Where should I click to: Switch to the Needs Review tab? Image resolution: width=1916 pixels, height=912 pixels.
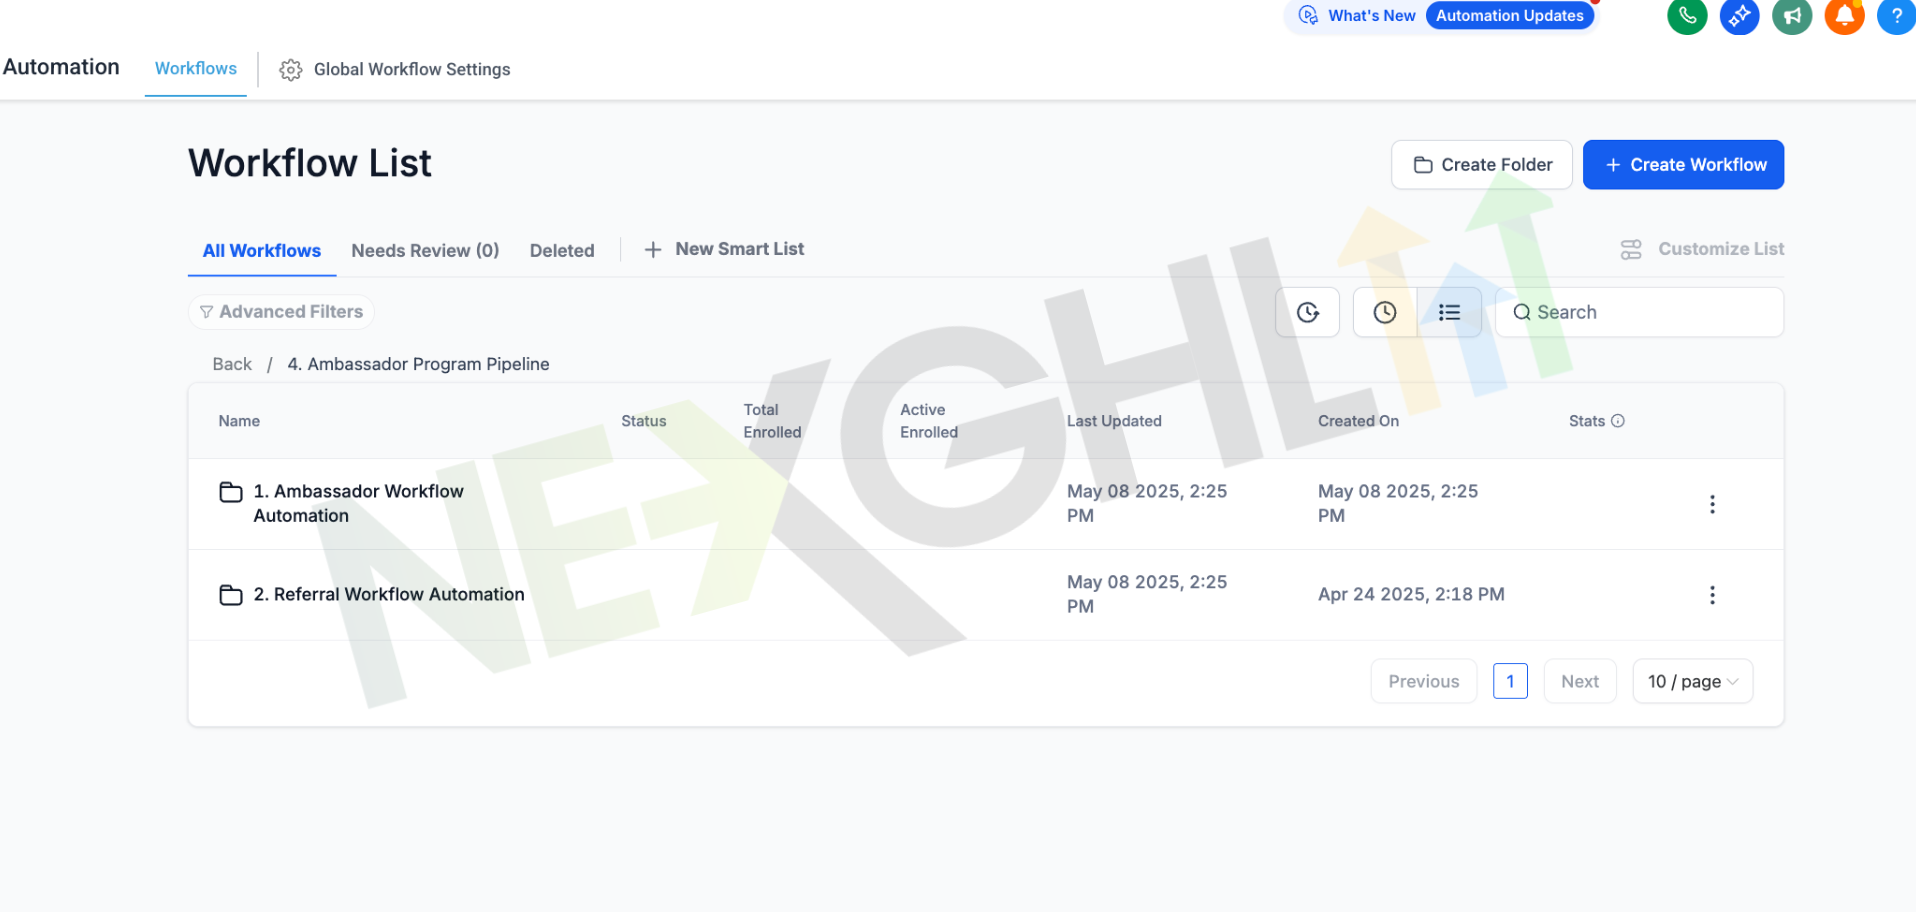coord(425,251)
